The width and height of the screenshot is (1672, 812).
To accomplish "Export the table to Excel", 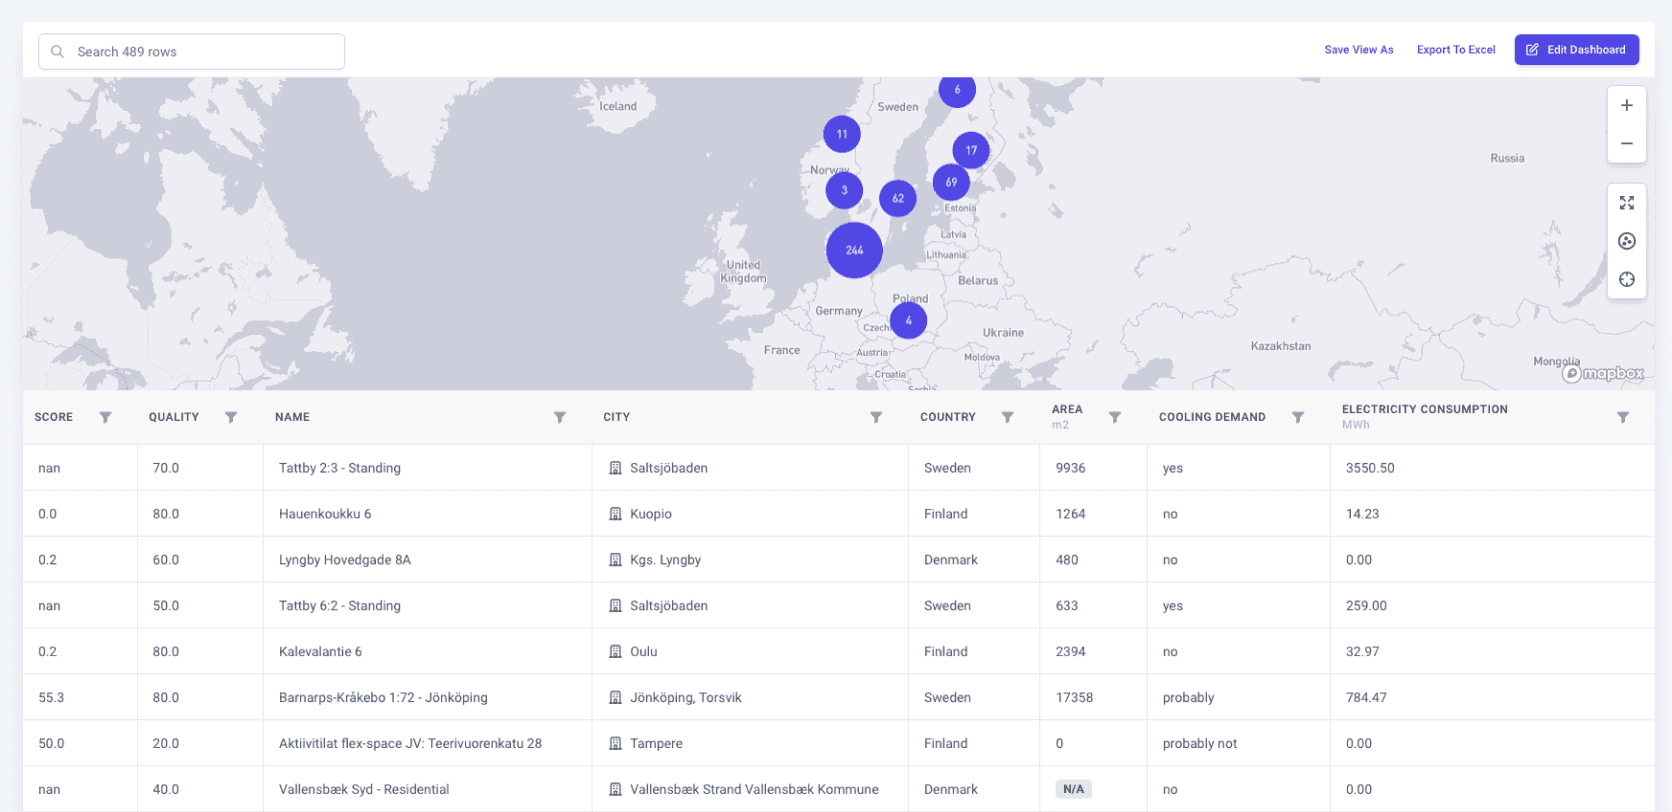I will 1456,50.
